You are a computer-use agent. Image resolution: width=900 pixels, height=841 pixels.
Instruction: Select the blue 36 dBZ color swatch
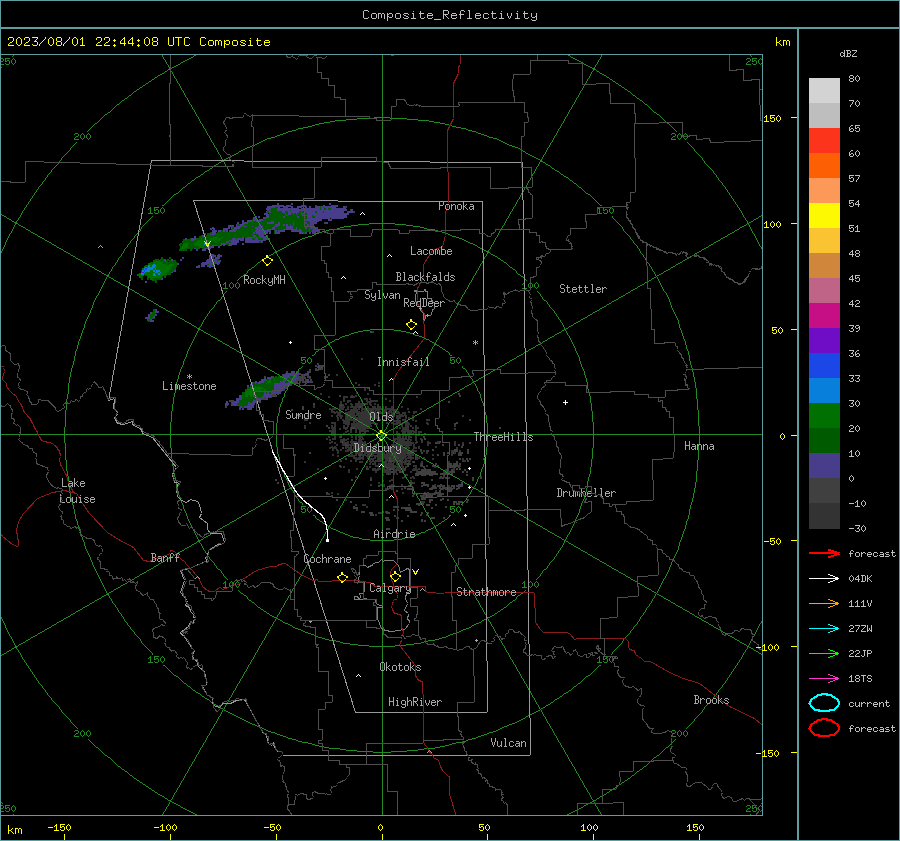(x=824, y=365)
